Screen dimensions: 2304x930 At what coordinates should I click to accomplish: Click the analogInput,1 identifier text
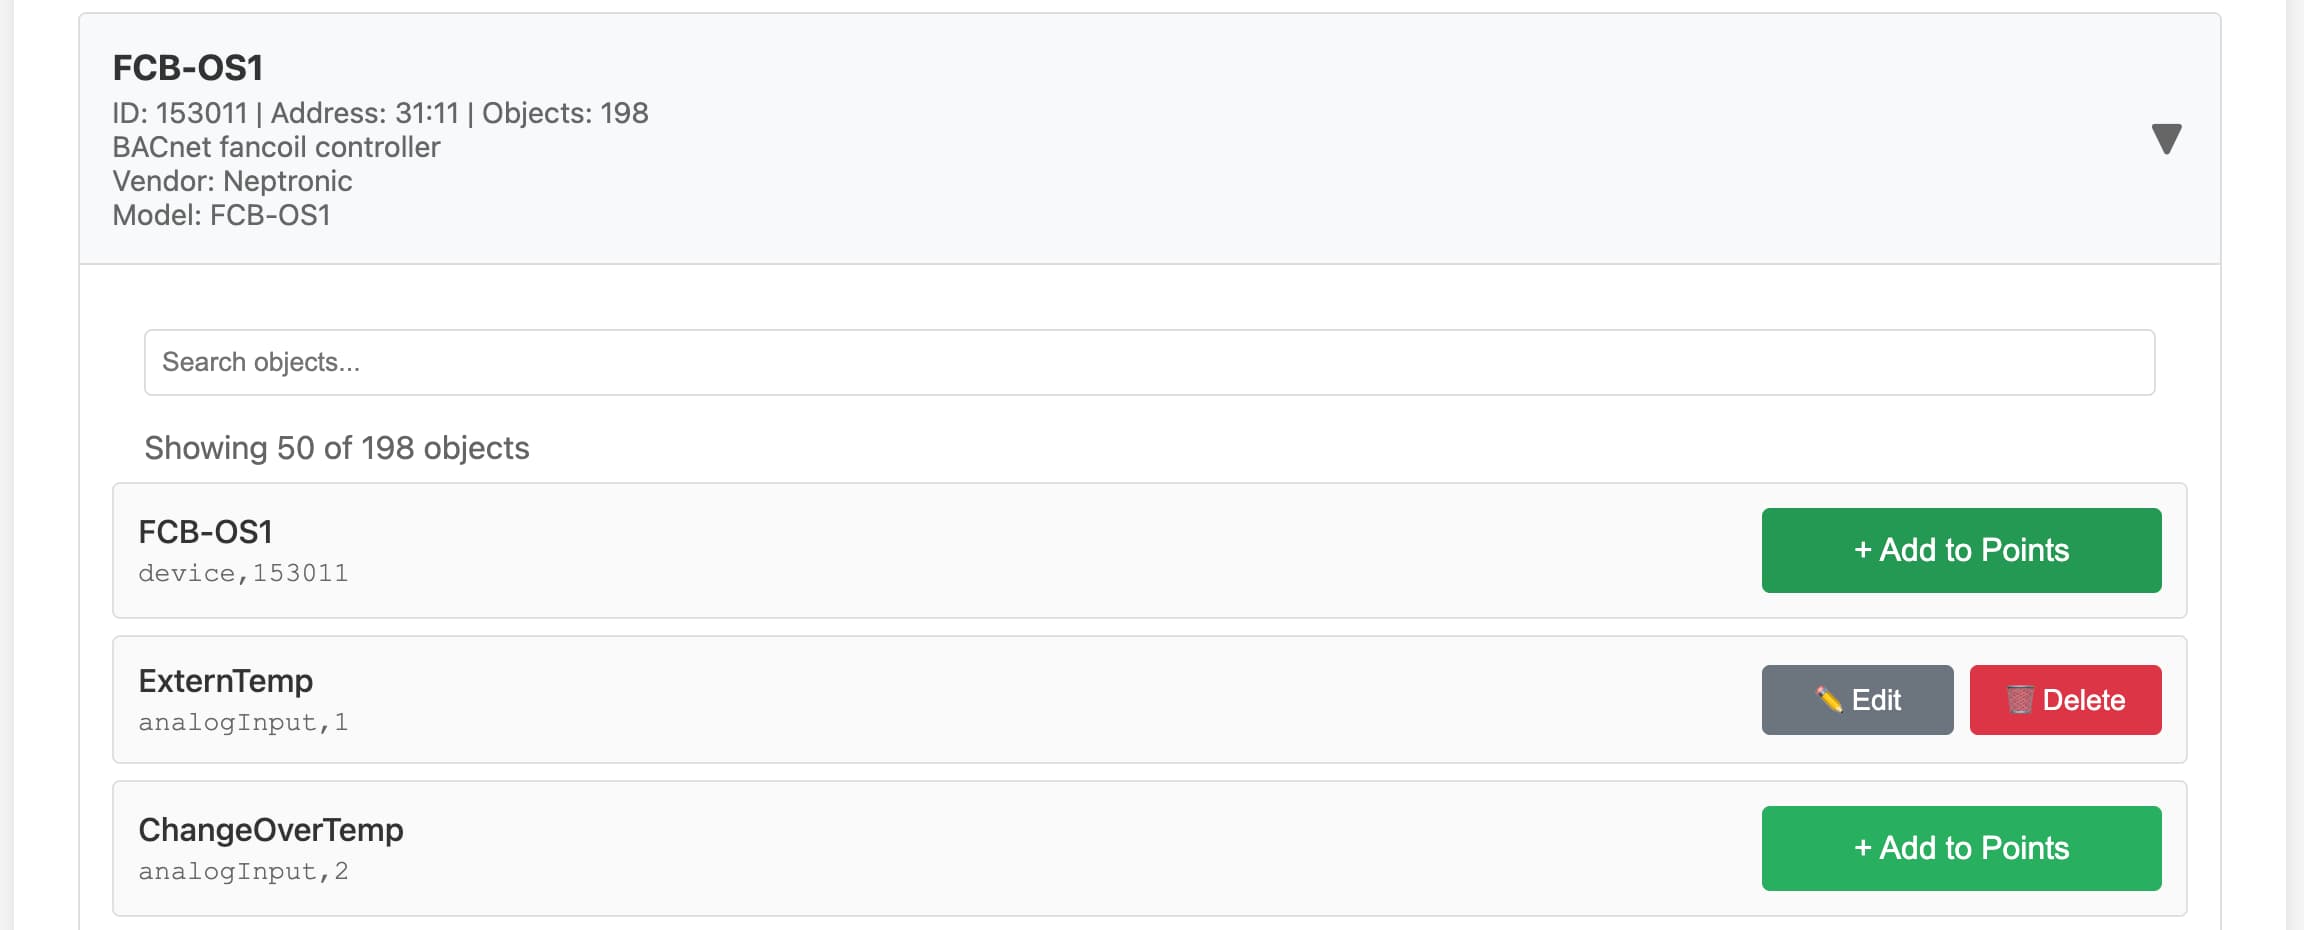pyautogui.click(x=243, y=722)
